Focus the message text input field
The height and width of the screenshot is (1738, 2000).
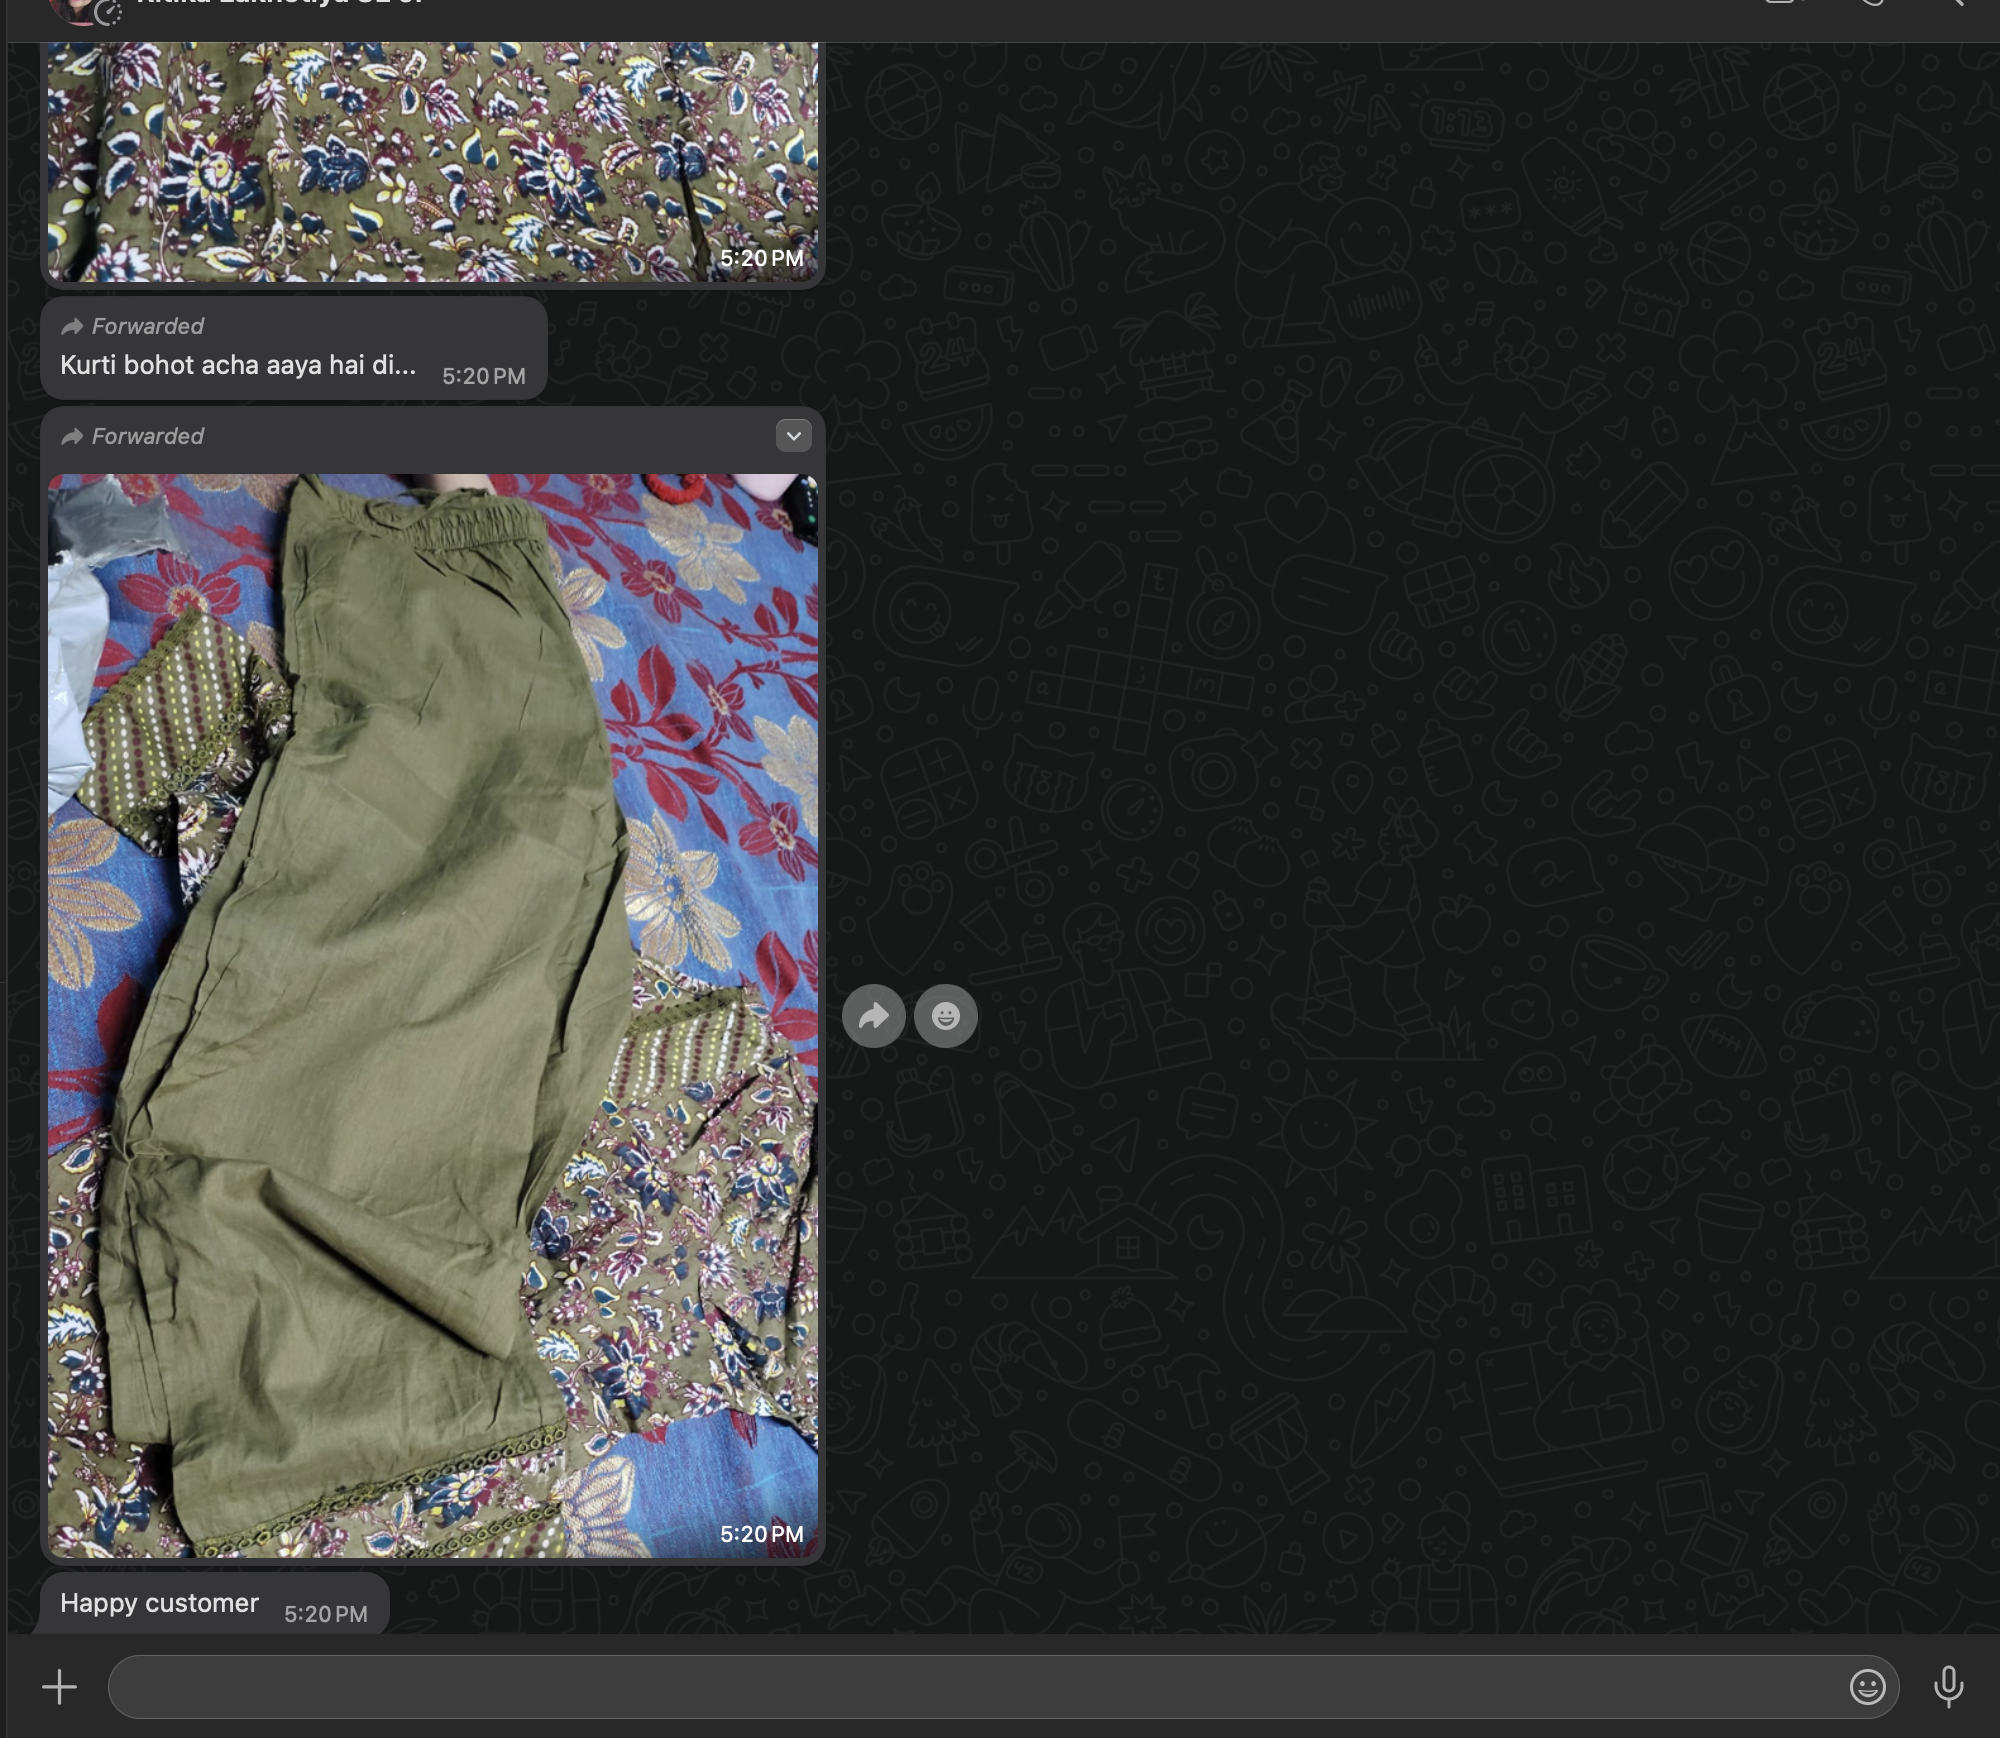970,1687
